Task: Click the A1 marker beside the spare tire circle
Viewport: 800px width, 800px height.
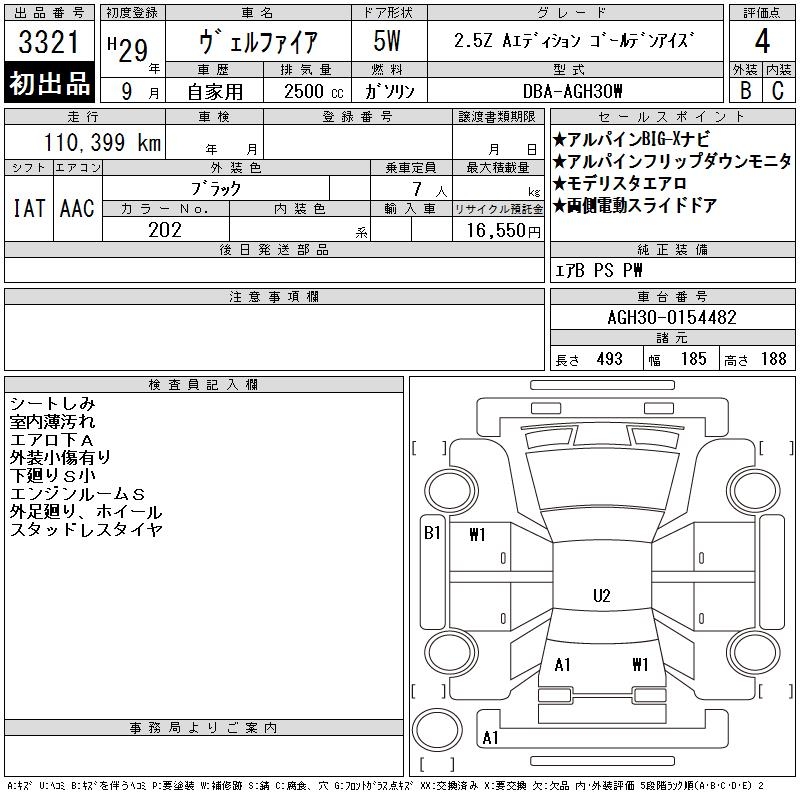Action: pyautogui.click(x=490, y=738)
